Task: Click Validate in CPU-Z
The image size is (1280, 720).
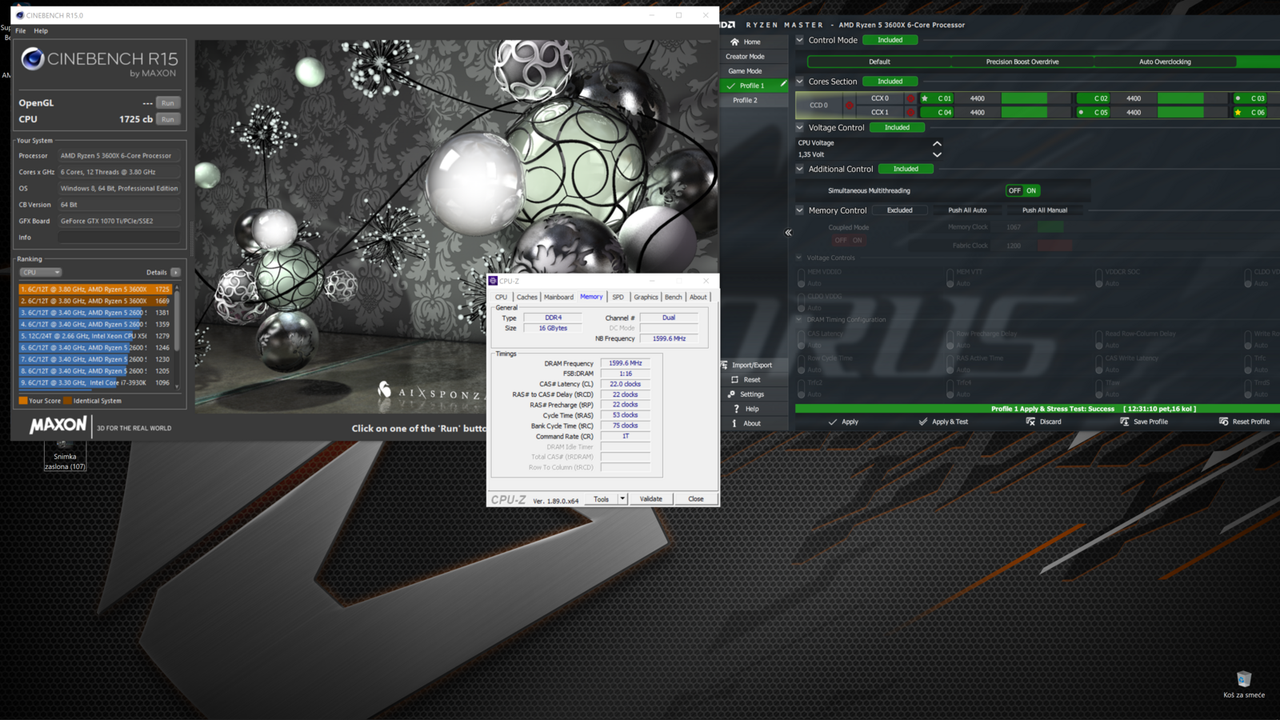Action: [x=651, y=499]
